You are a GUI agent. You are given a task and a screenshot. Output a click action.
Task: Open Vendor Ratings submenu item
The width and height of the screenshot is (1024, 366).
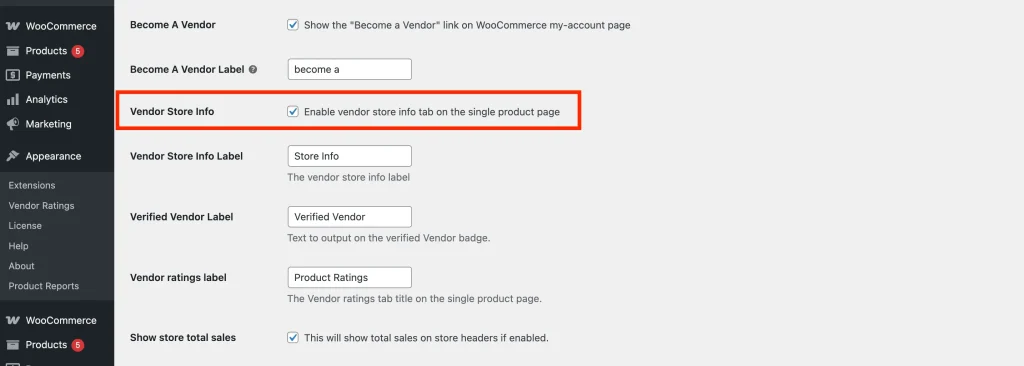pos(41,206)
